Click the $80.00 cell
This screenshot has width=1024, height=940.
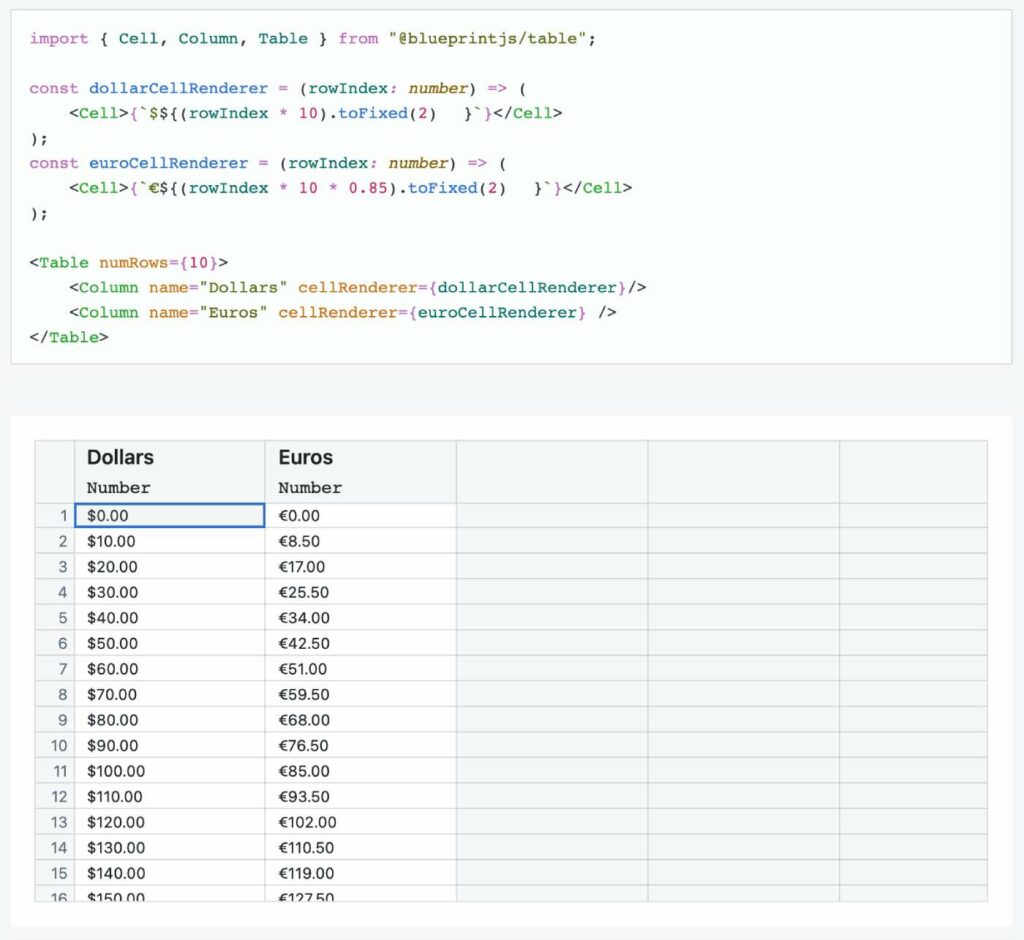pos(170,719)
